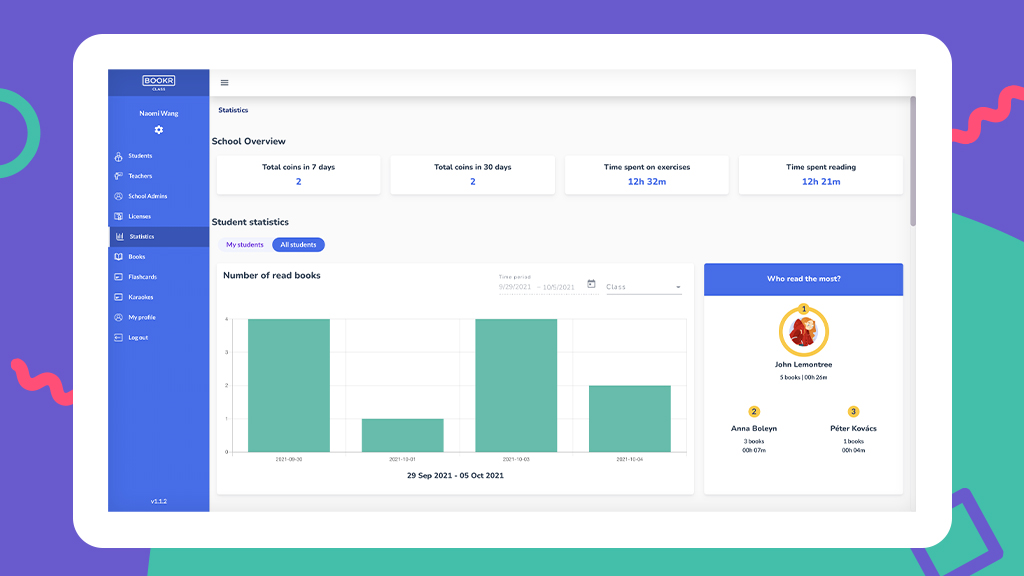Click the Flashcards sidebar icon

(x=118, y=278)
